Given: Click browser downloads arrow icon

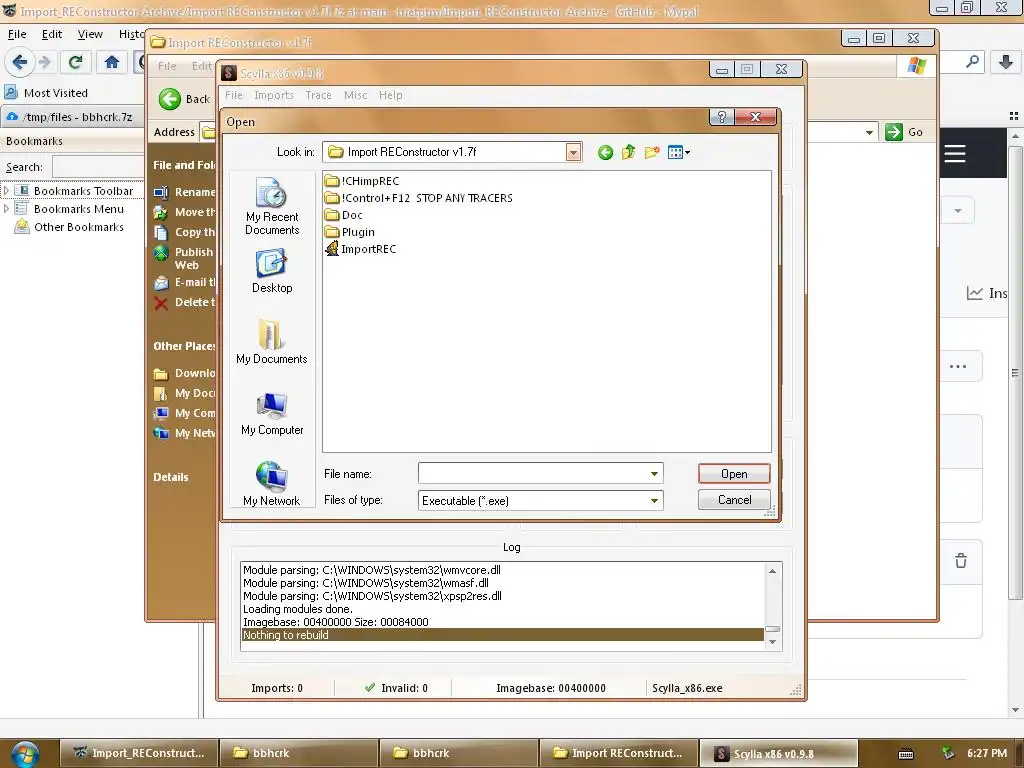Looking at the screenshot, I should point(1006,62).
